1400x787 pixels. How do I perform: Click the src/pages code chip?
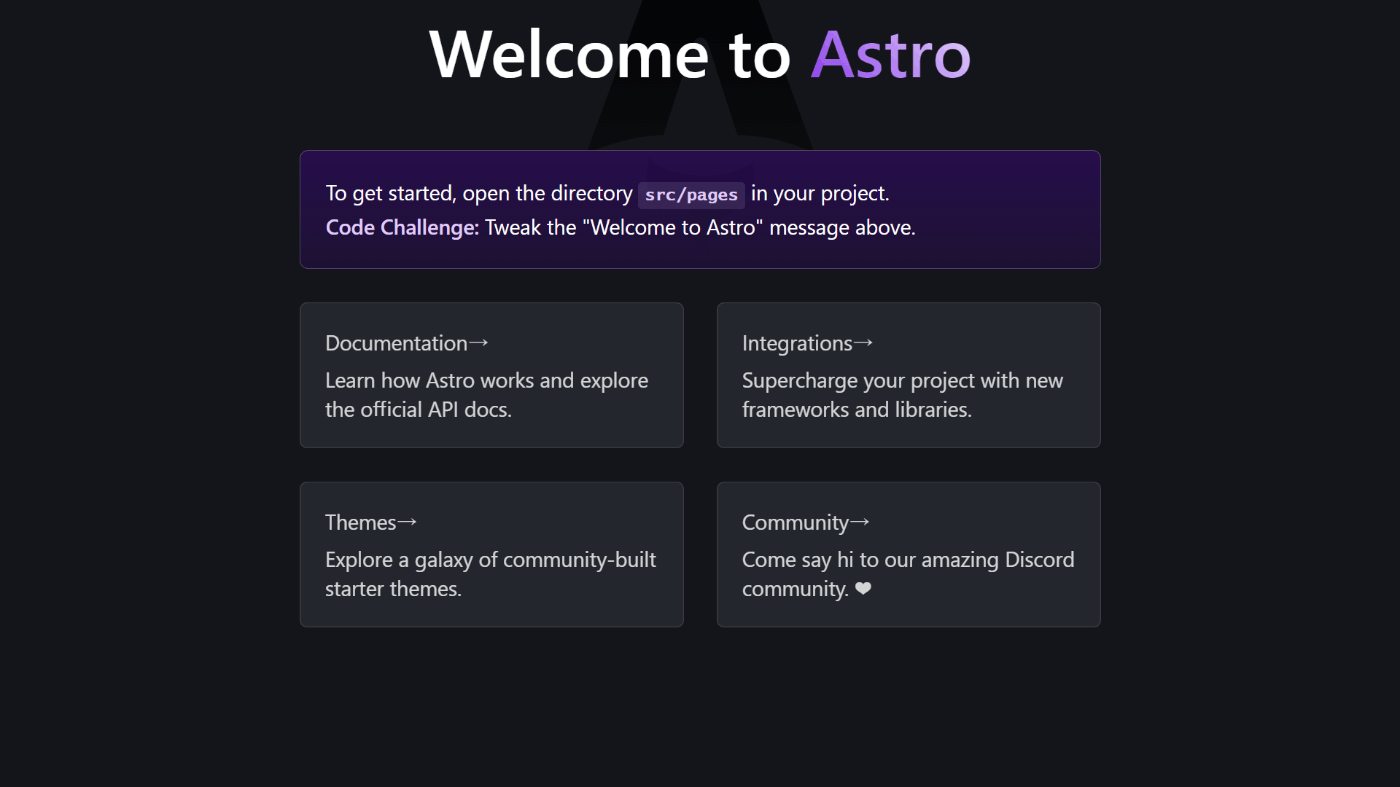(691, 194)
